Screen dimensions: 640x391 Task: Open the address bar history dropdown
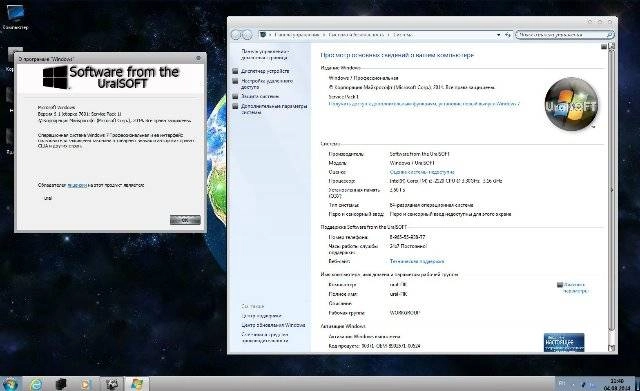(499, 35)
